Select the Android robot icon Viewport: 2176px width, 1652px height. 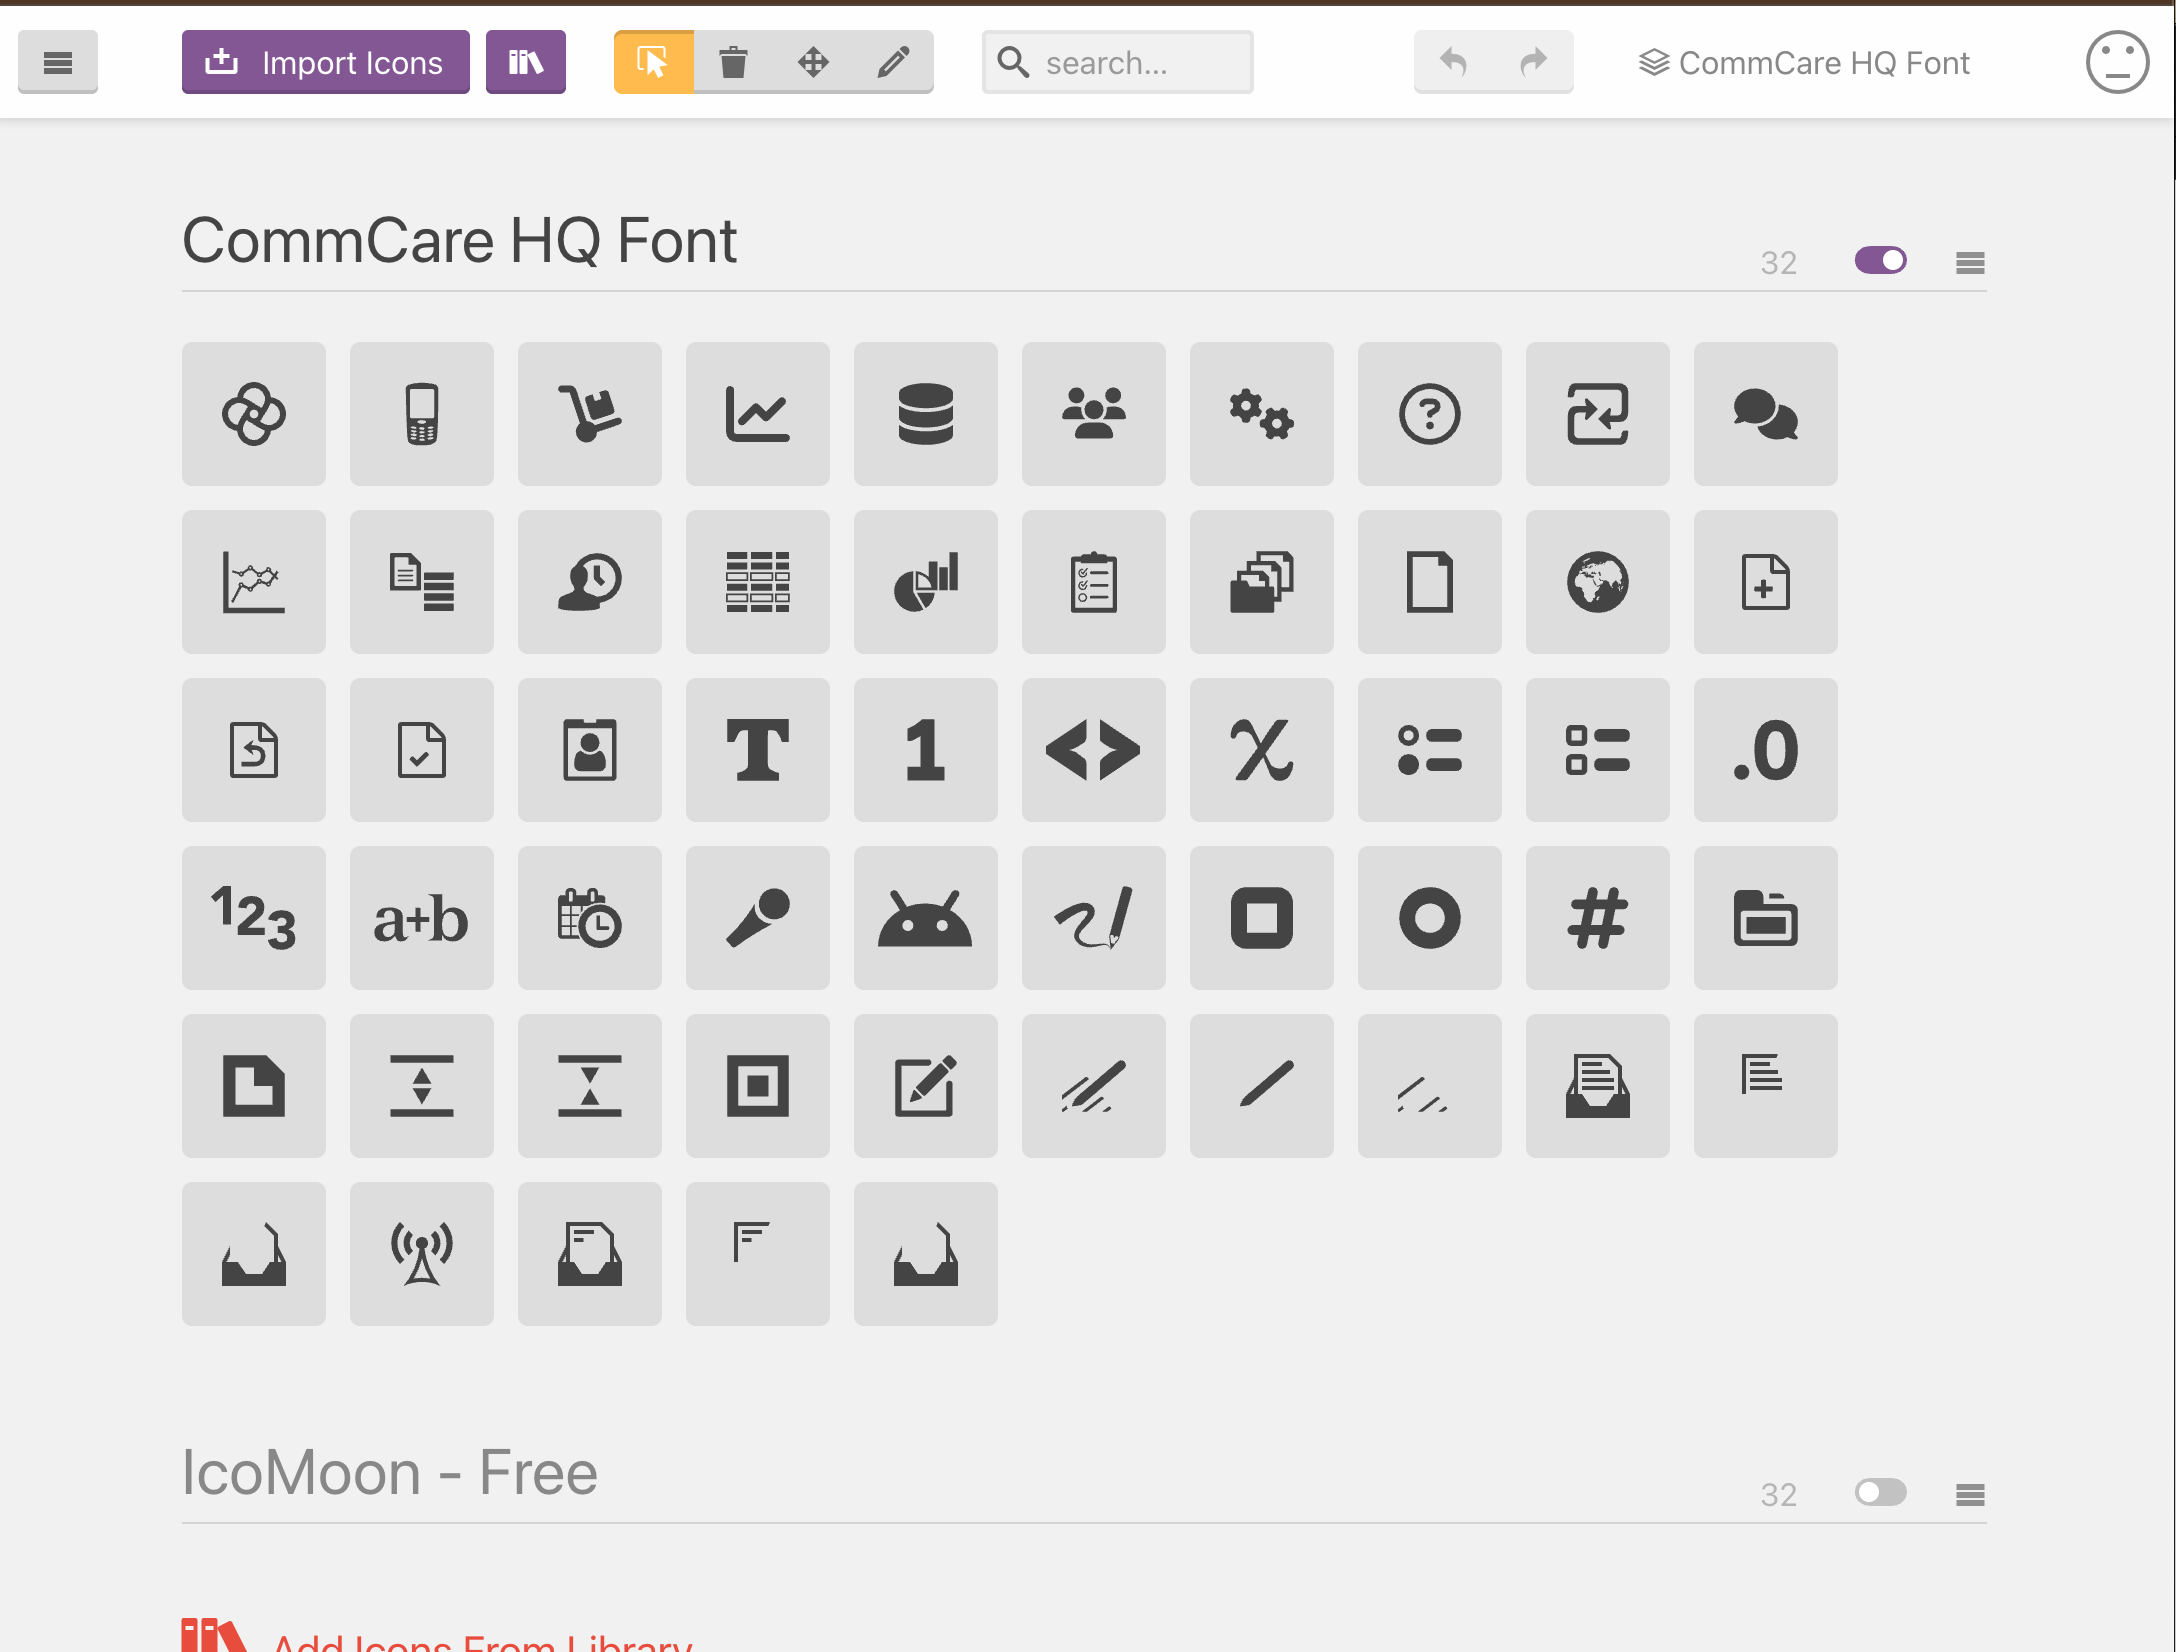point(926,918)
